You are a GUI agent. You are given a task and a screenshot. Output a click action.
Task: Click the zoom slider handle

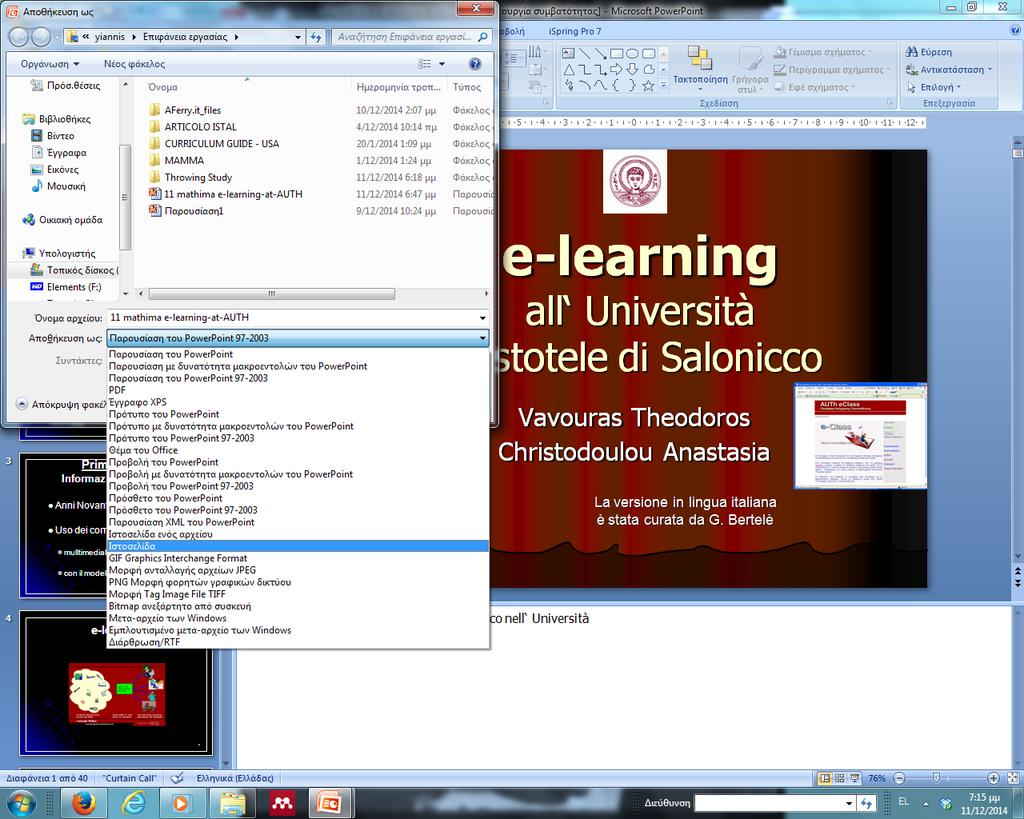(936, 778)
